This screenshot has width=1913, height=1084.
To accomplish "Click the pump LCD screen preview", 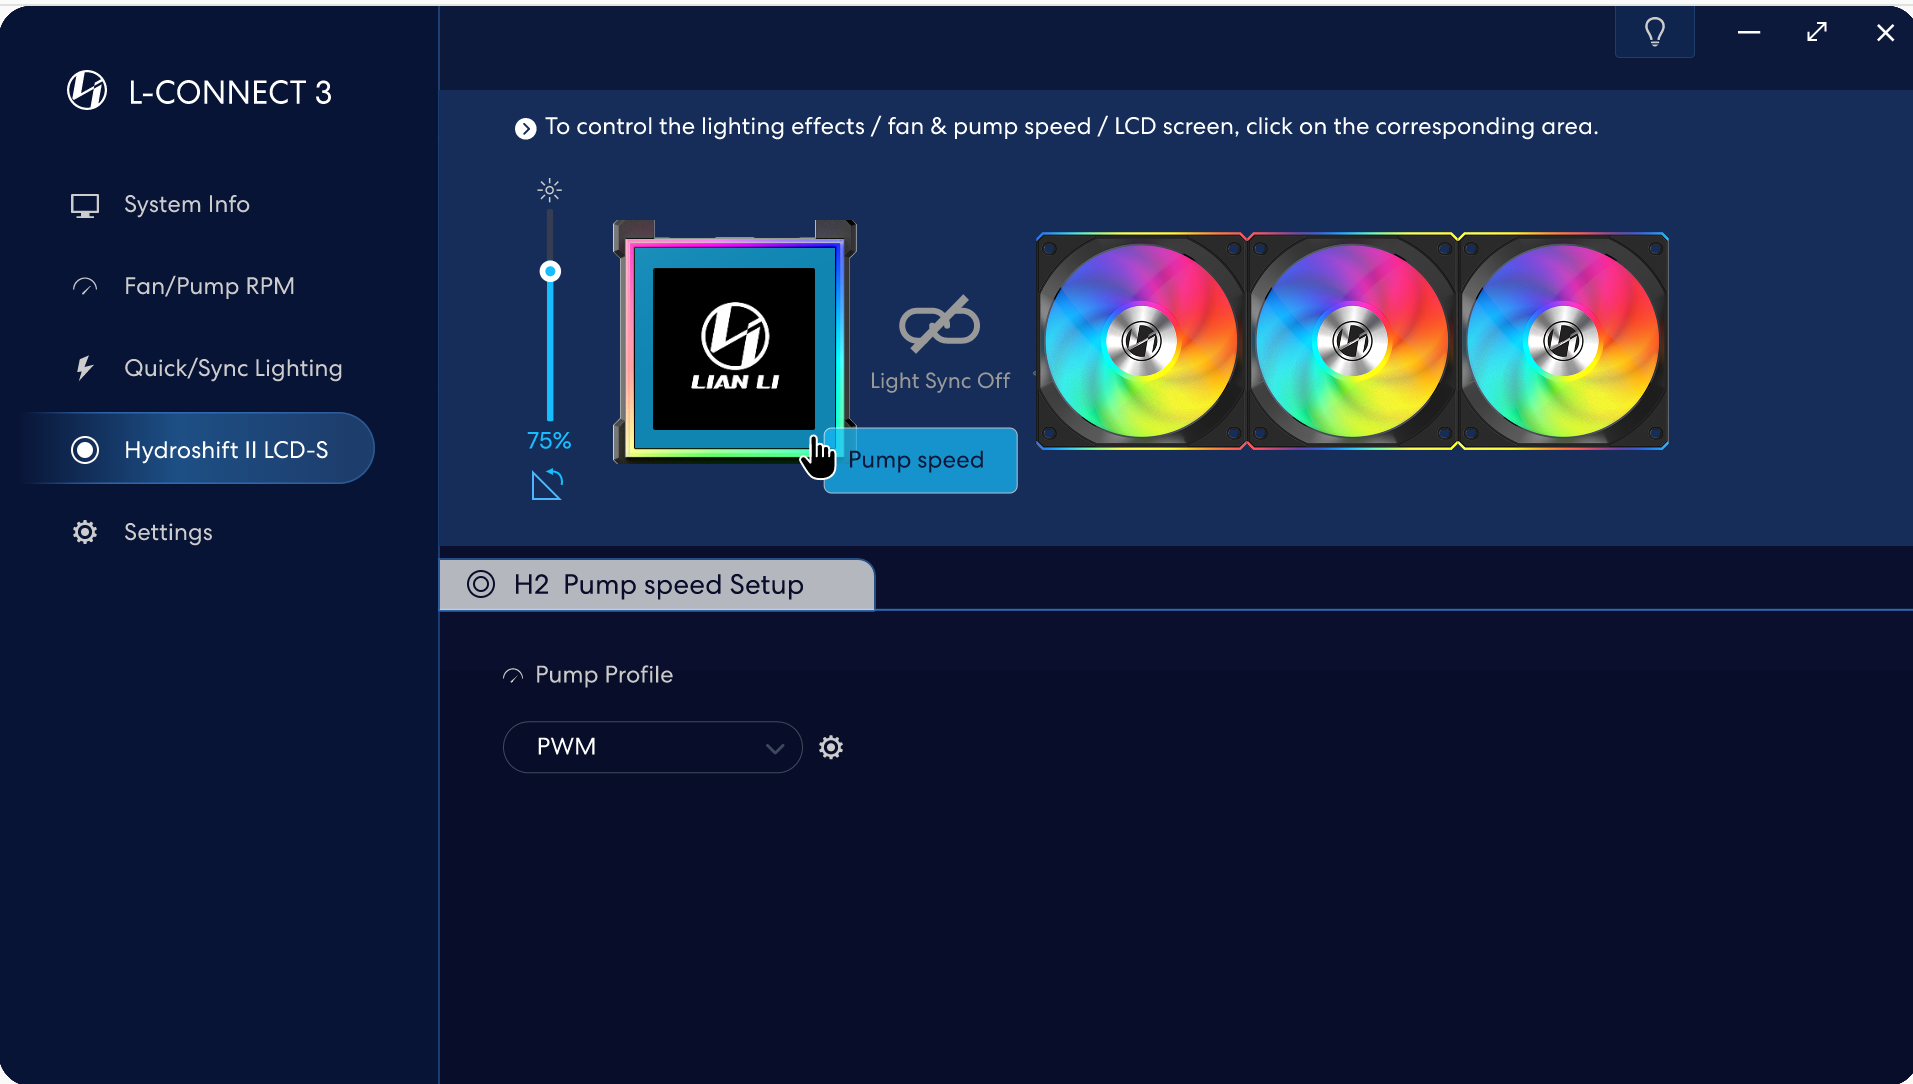I will tap(734, 349).
